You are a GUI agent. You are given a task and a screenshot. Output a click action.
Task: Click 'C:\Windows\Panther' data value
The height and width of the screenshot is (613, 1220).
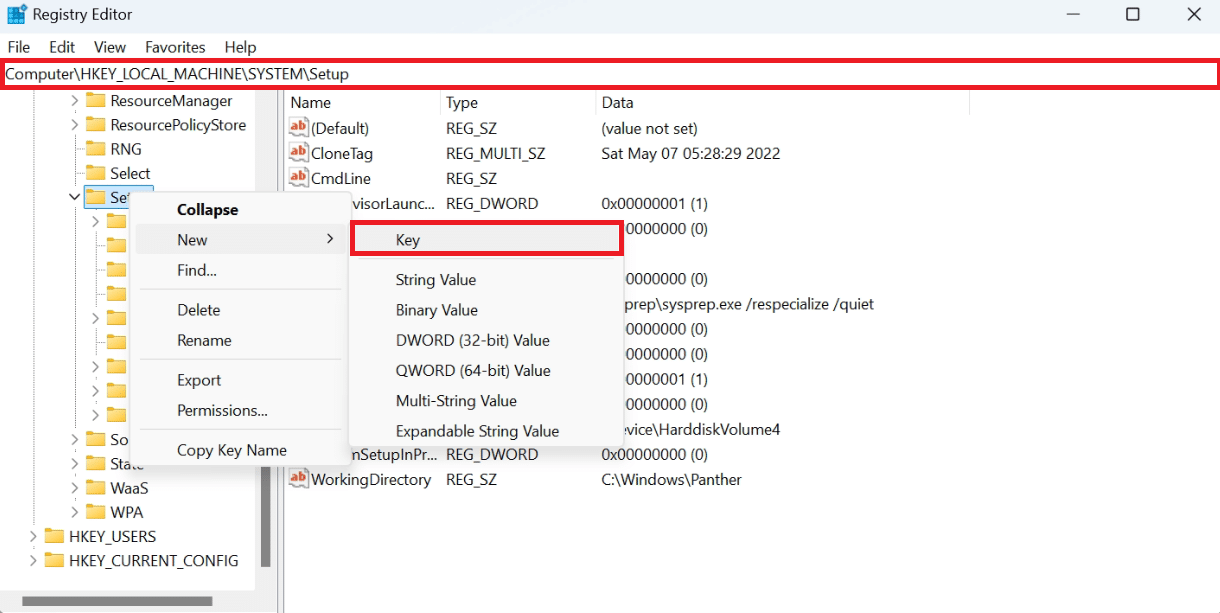(x=672, y=479)
